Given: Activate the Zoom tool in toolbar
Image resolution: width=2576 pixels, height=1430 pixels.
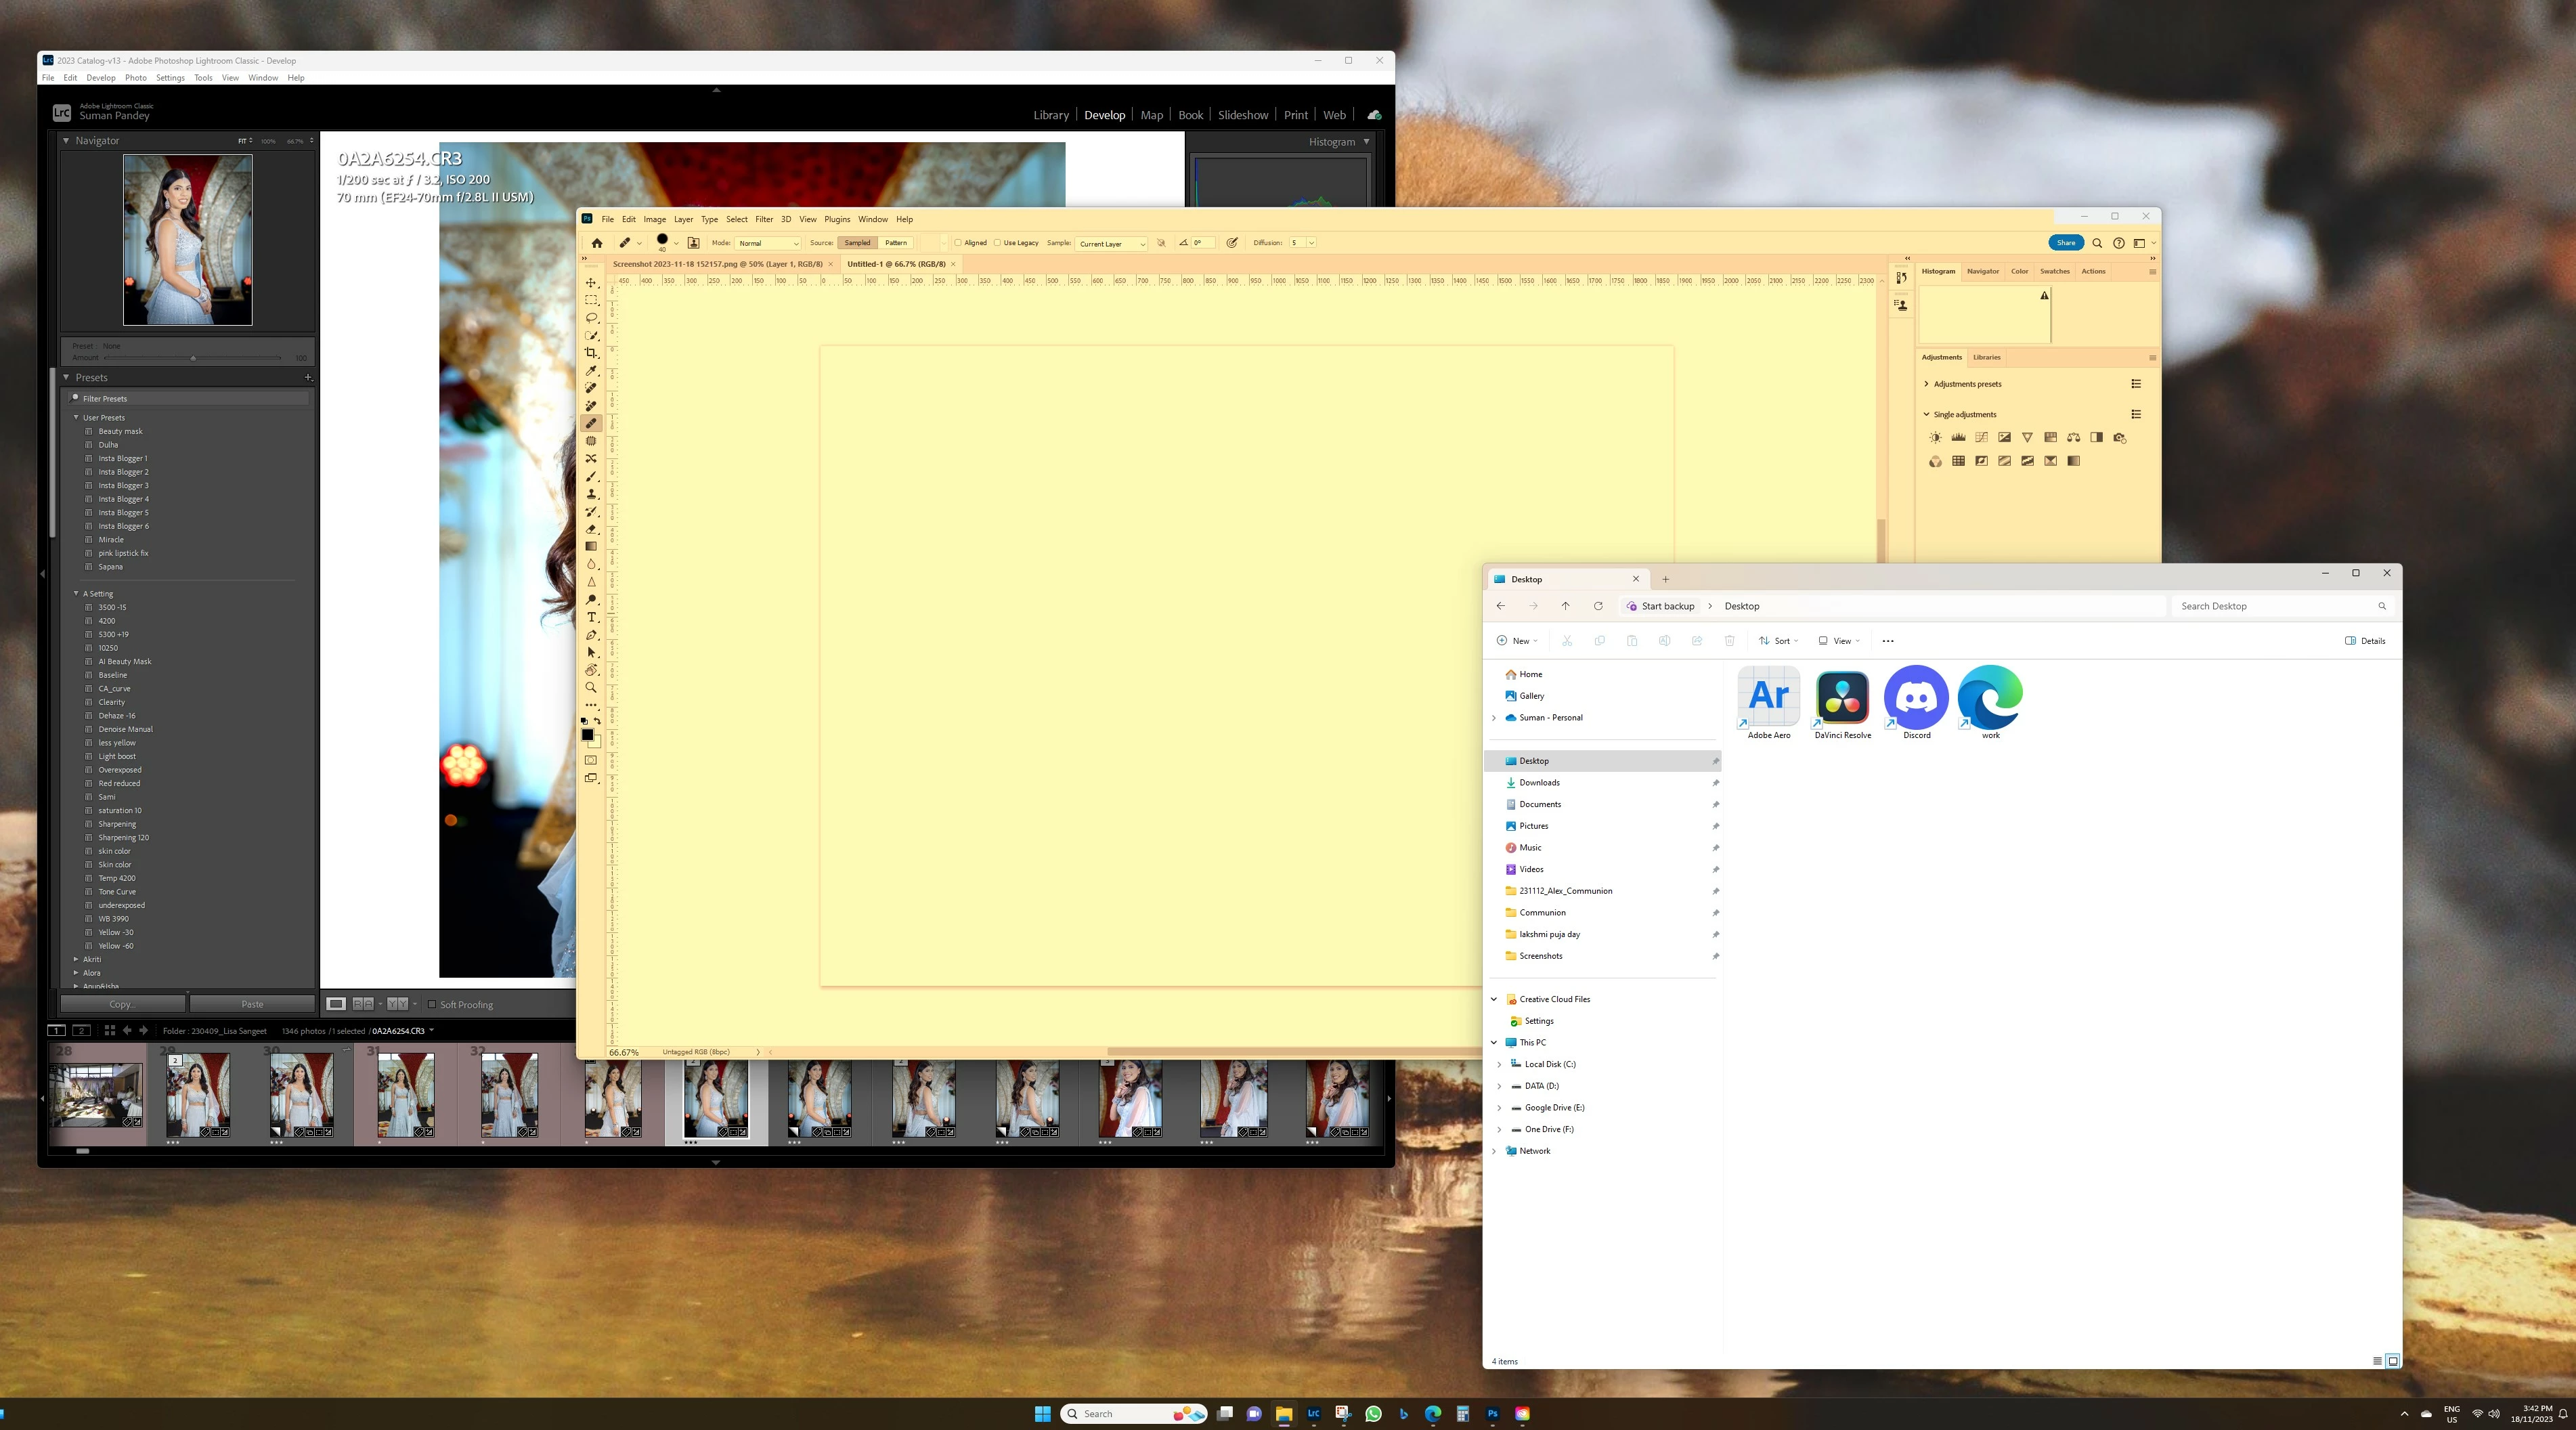Looking at the screenshot, I should coord(591,687).
